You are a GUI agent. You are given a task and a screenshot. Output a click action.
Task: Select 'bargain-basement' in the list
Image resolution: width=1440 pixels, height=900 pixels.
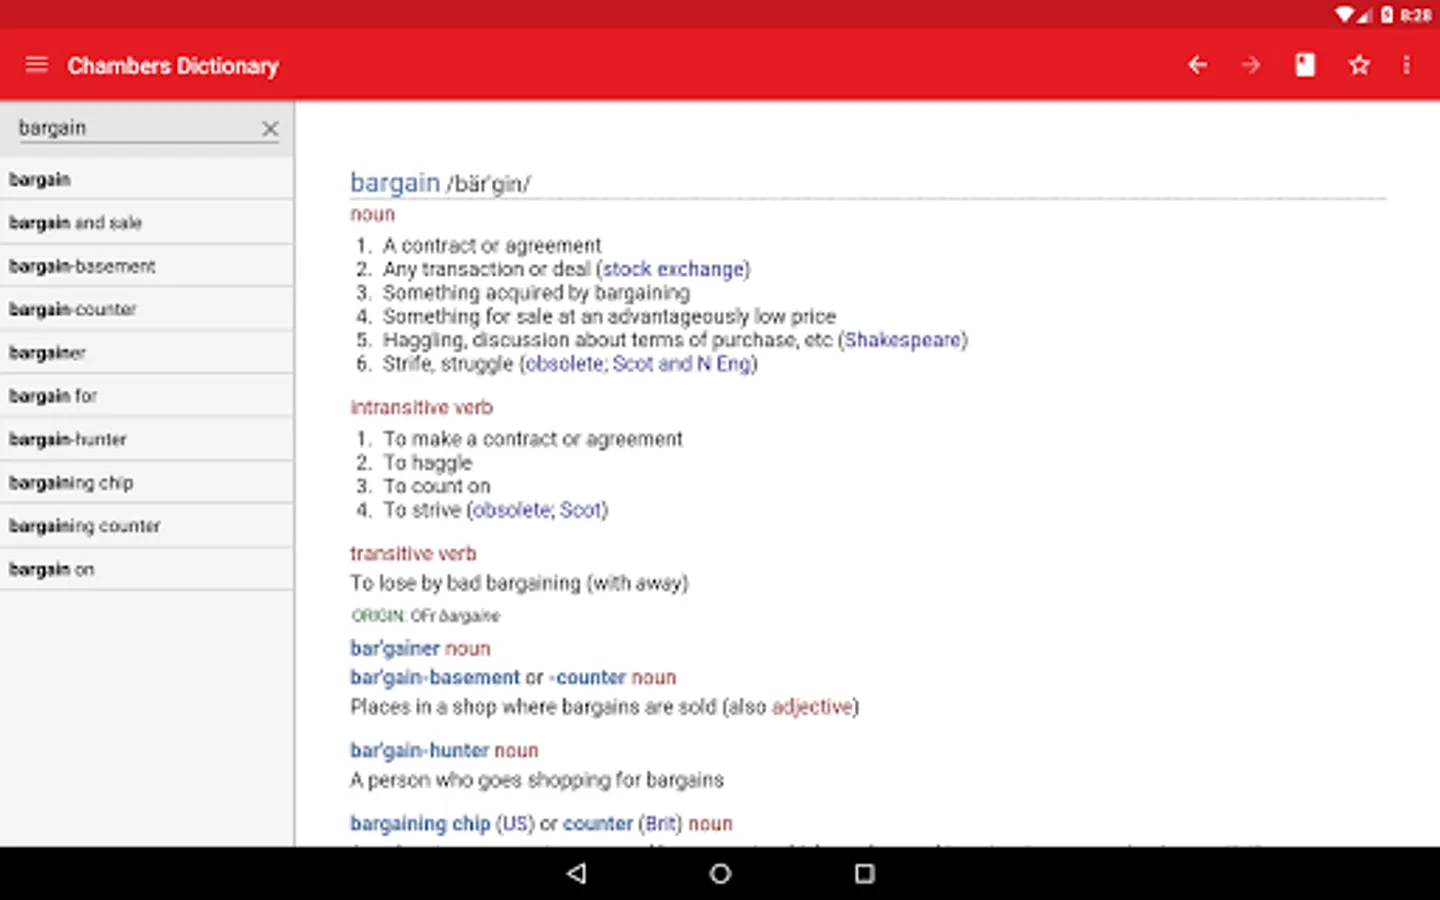point(147,266)
